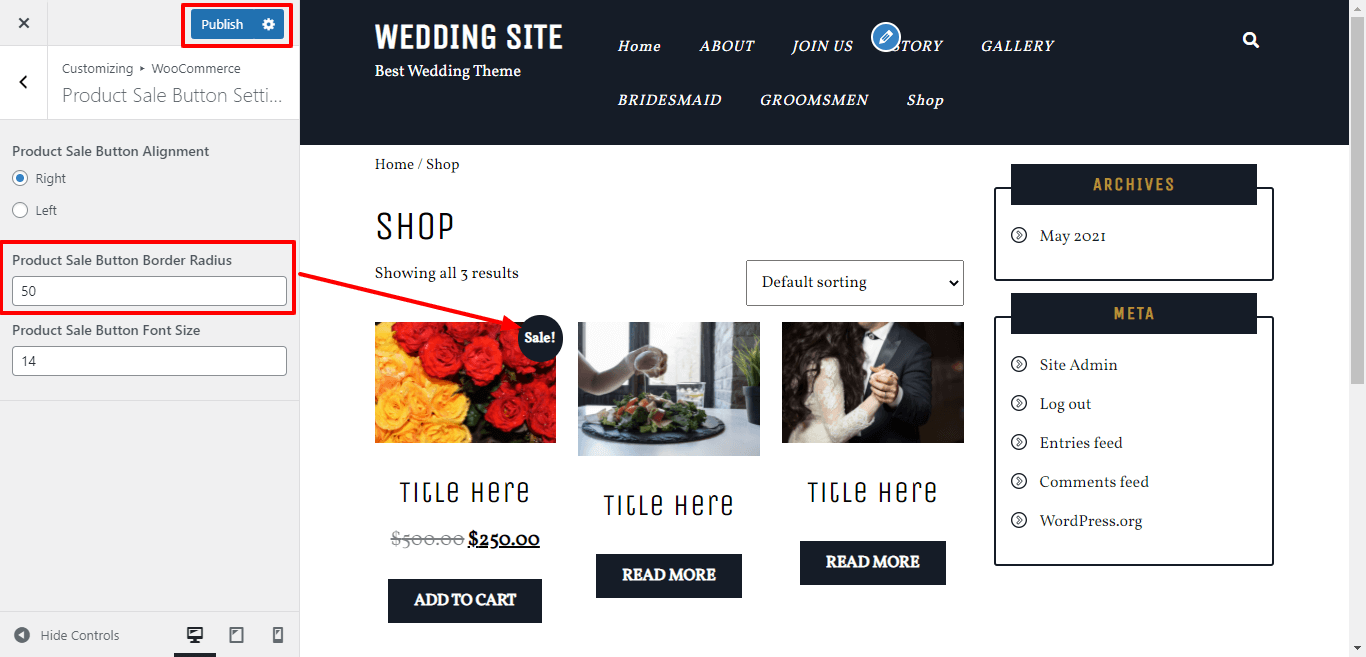Screen dimensions: 1366x657
Task: Click the blue pencil edit shortcut icon
Action: pos(885,37)
